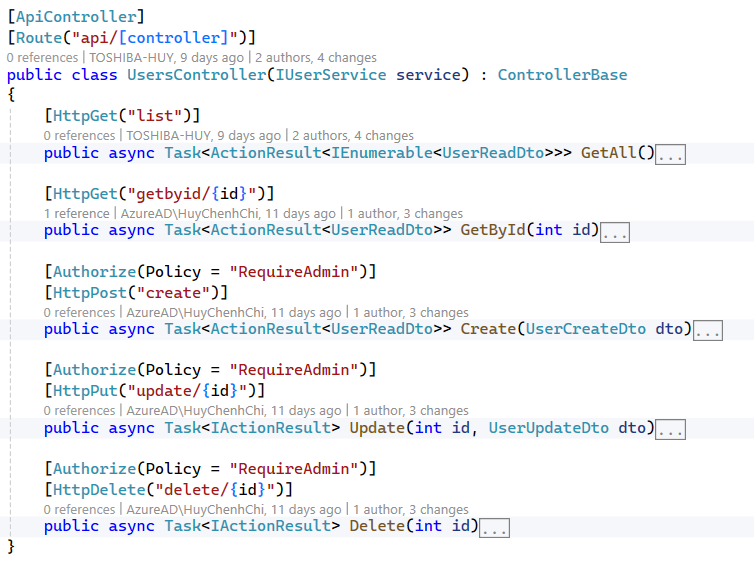Expand the collapsed GetById method body
Screen dimensions: 754x565
click(615, 232)
